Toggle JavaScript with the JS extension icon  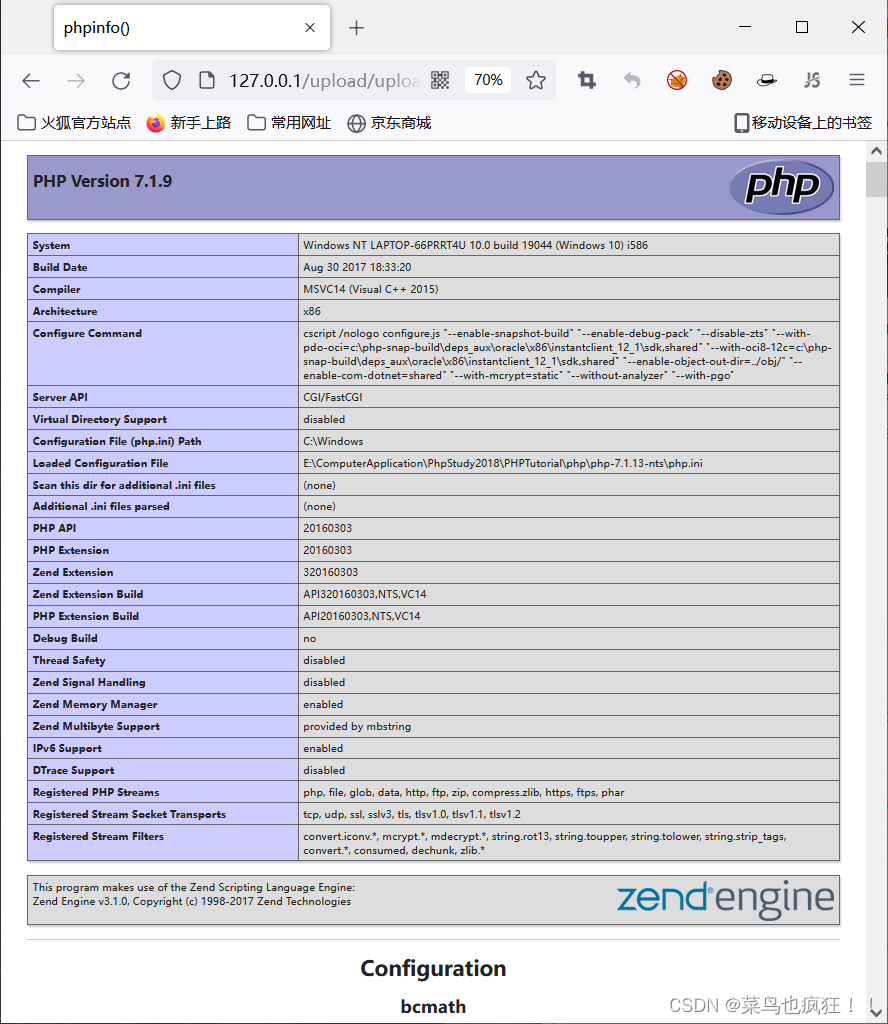812,80
